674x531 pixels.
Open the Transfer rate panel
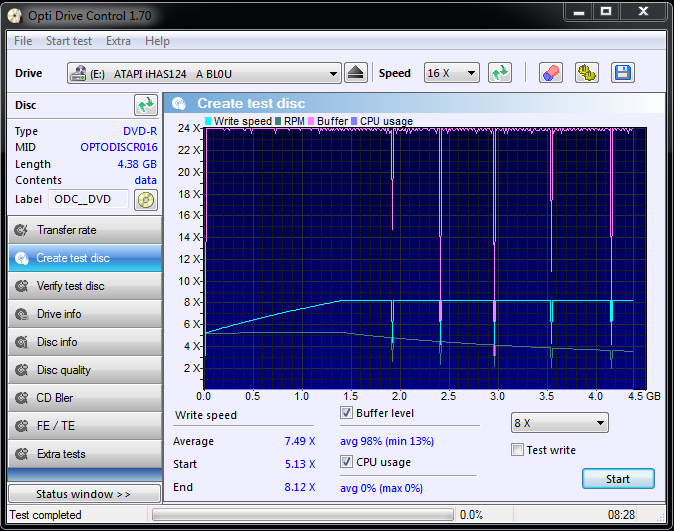click(85, 230)
